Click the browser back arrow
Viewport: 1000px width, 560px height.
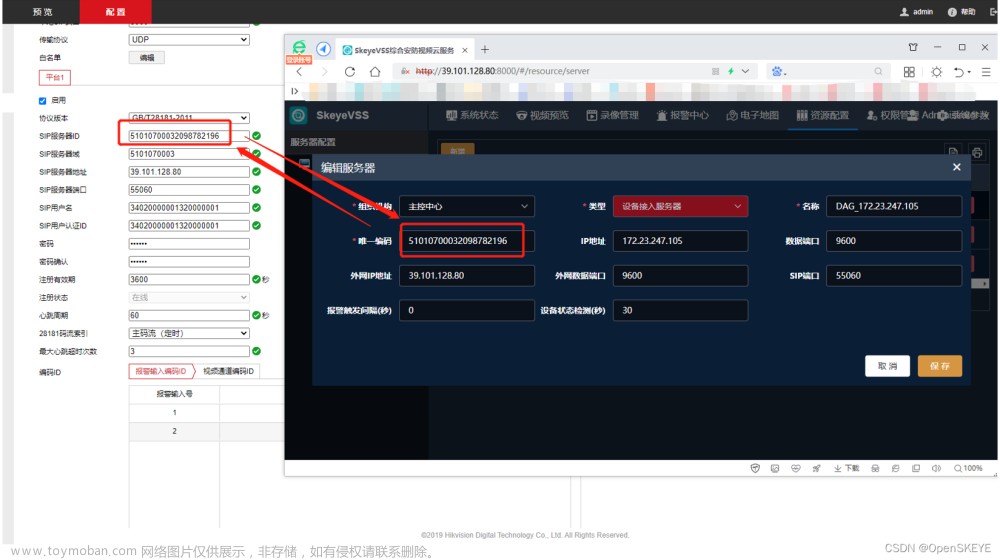tap(299, 71)
